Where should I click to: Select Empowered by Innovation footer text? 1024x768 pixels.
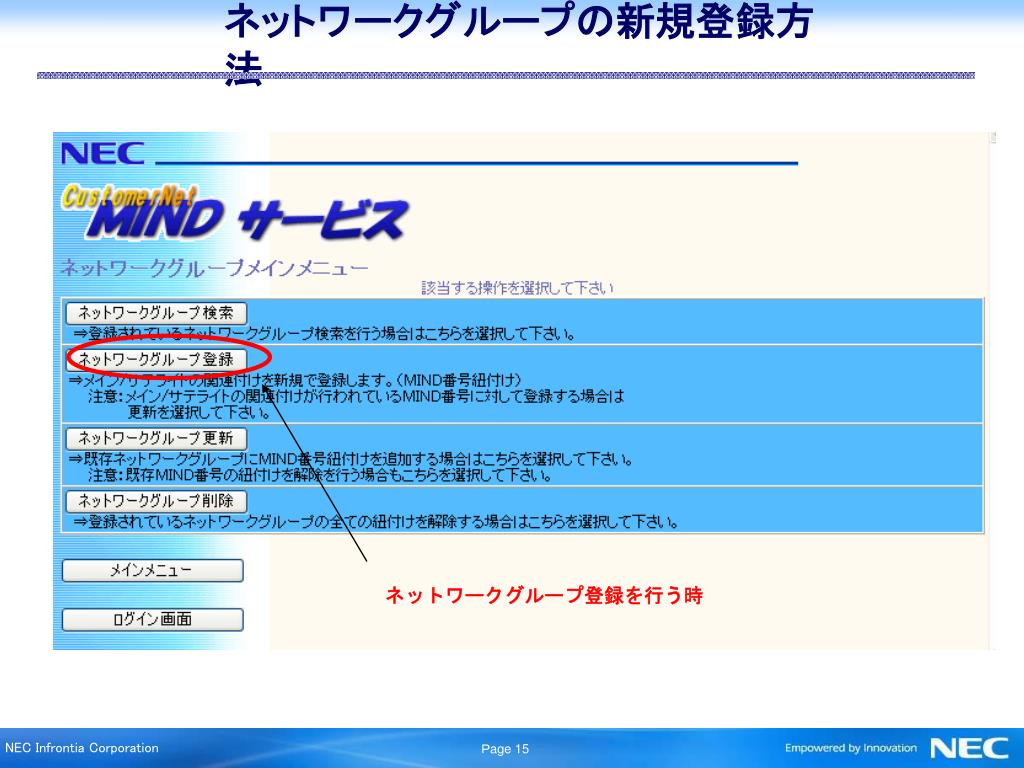pyautogui.click(x=851, y=748)
